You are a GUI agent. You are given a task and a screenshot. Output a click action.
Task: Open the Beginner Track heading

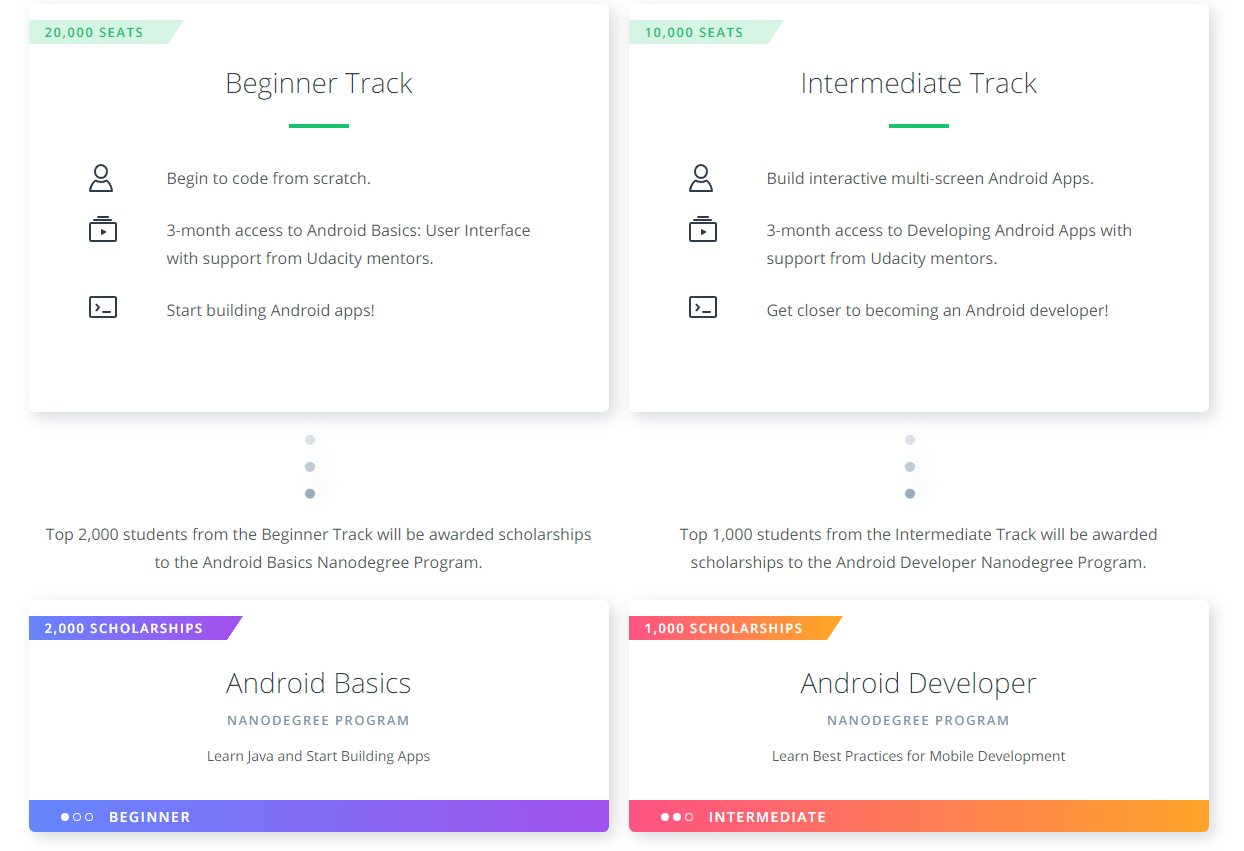coord(319,83)
